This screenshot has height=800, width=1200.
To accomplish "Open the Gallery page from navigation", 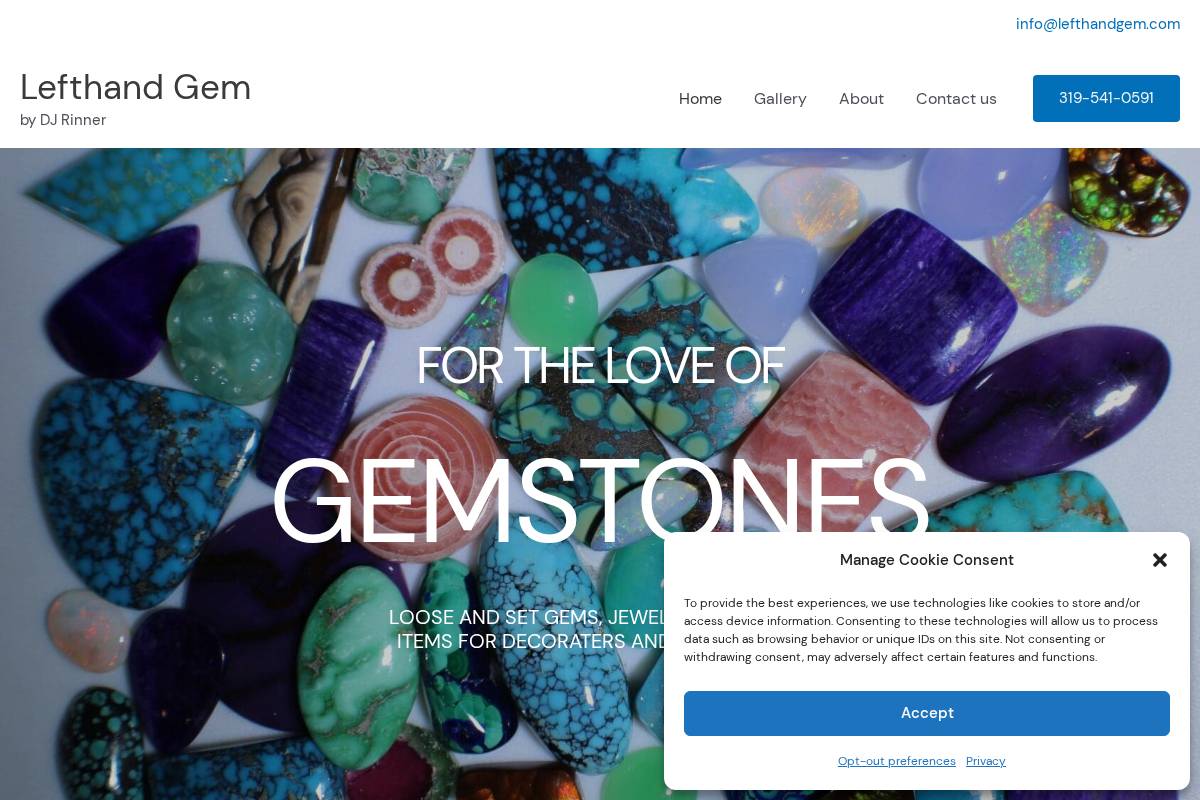I will (x=780, y=98).
